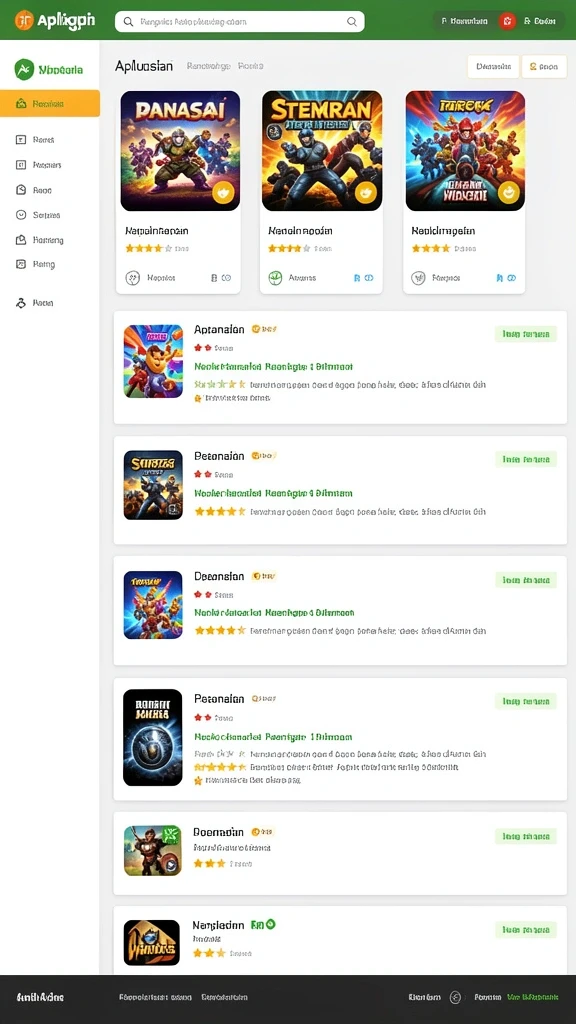Click the orange Apliugpin logo icon
This screenshot has width=576, height=1024.
click(x=24, y=20)
